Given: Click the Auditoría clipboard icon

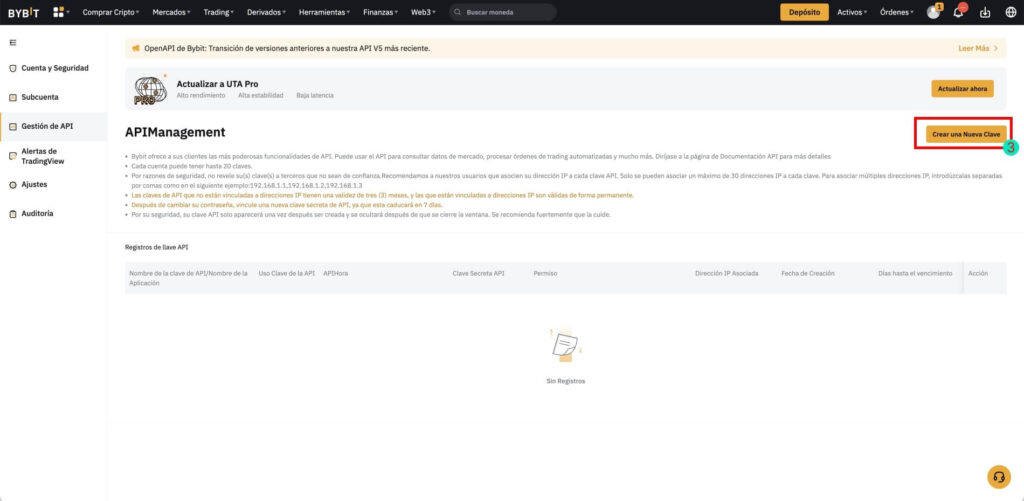Looking at the screenshot, I should click(x=12, y=214).
